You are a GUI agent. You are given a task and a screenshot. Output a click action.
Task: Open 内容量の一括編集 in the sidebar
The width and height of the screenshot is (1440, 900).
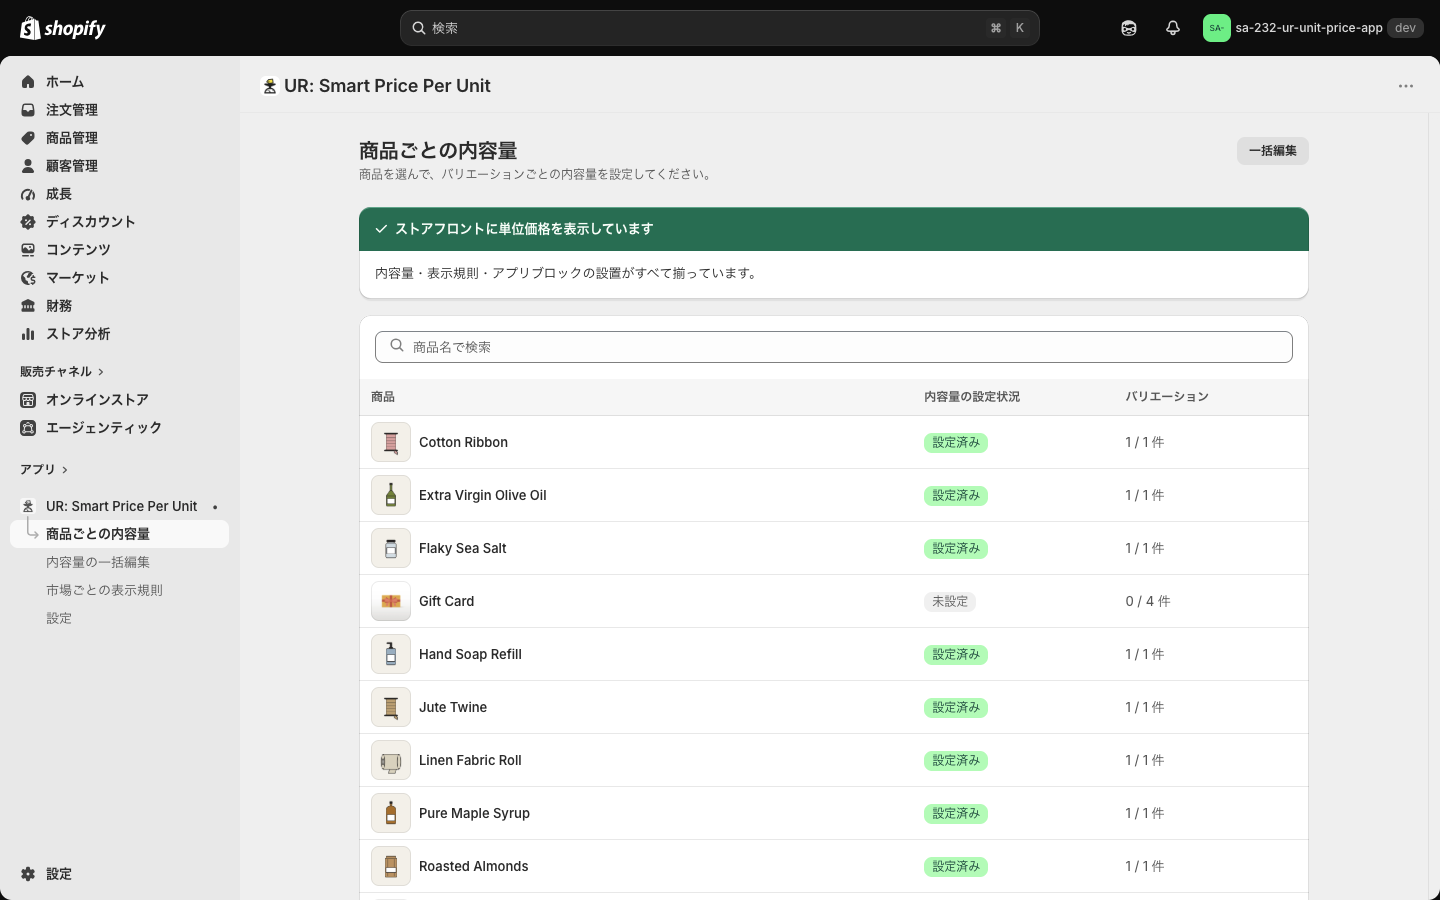click(x=98, y=562)
